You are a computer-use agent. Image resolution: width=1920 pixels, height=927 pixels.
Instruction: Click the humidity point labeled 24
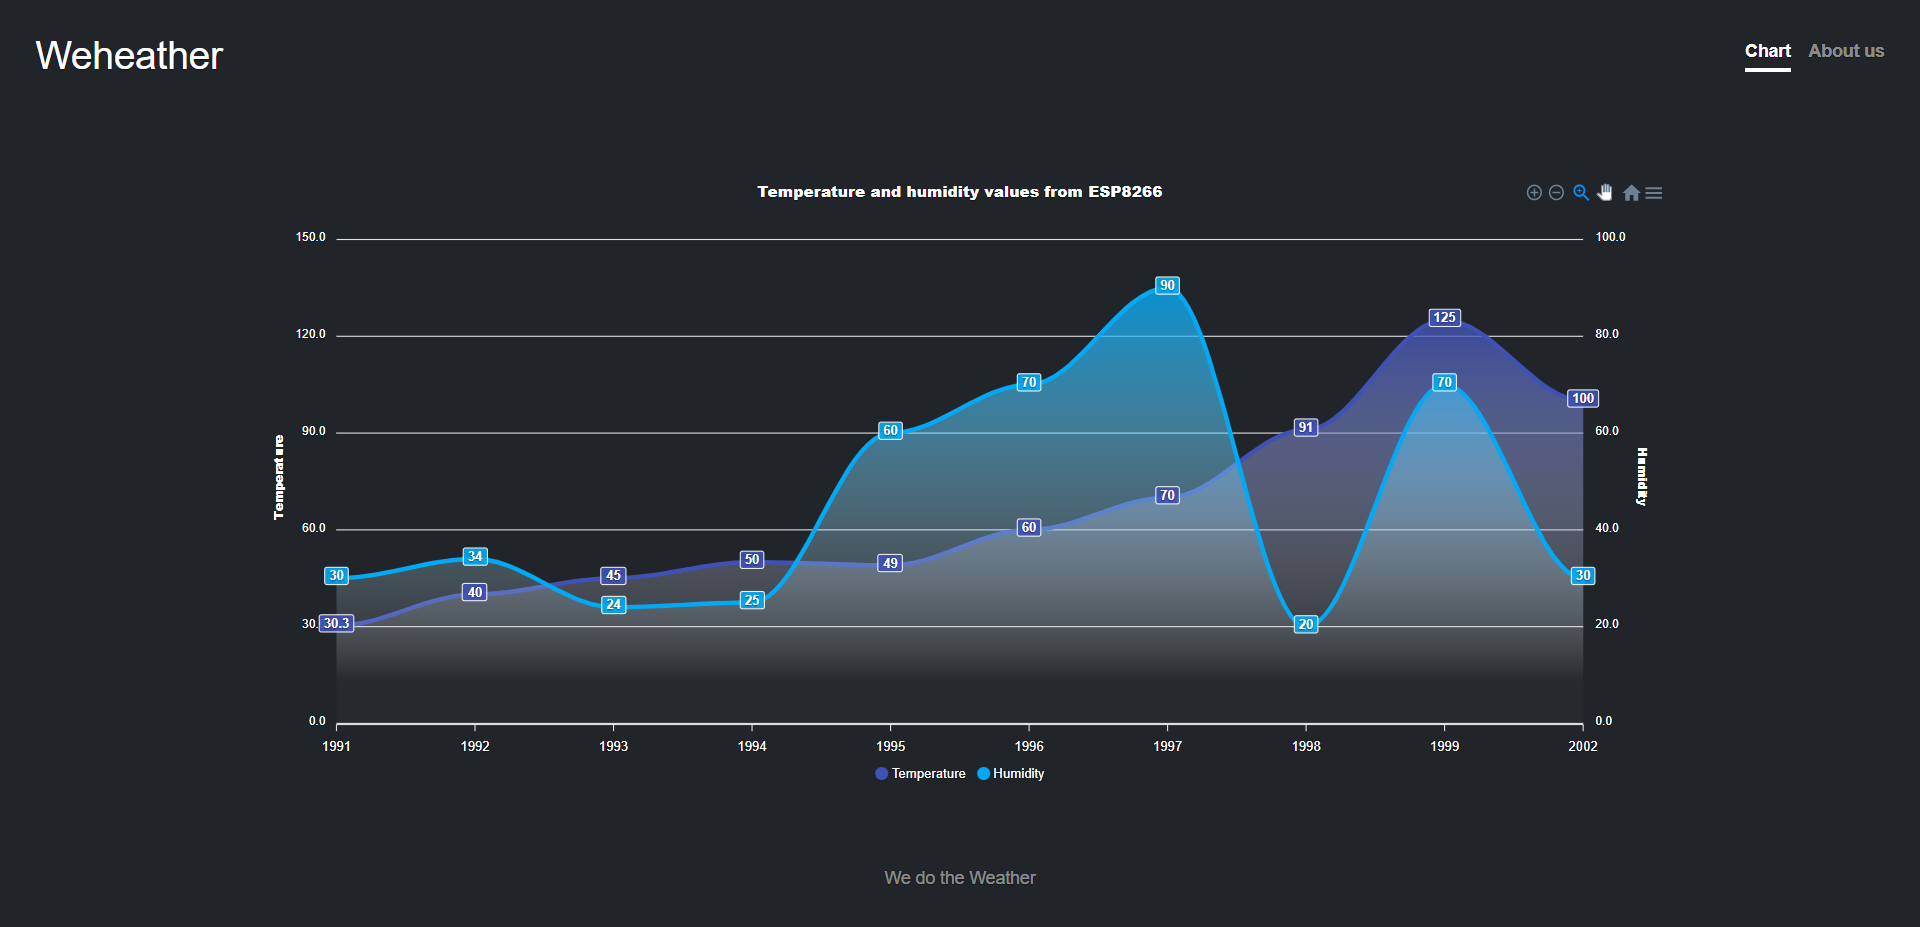614,605
